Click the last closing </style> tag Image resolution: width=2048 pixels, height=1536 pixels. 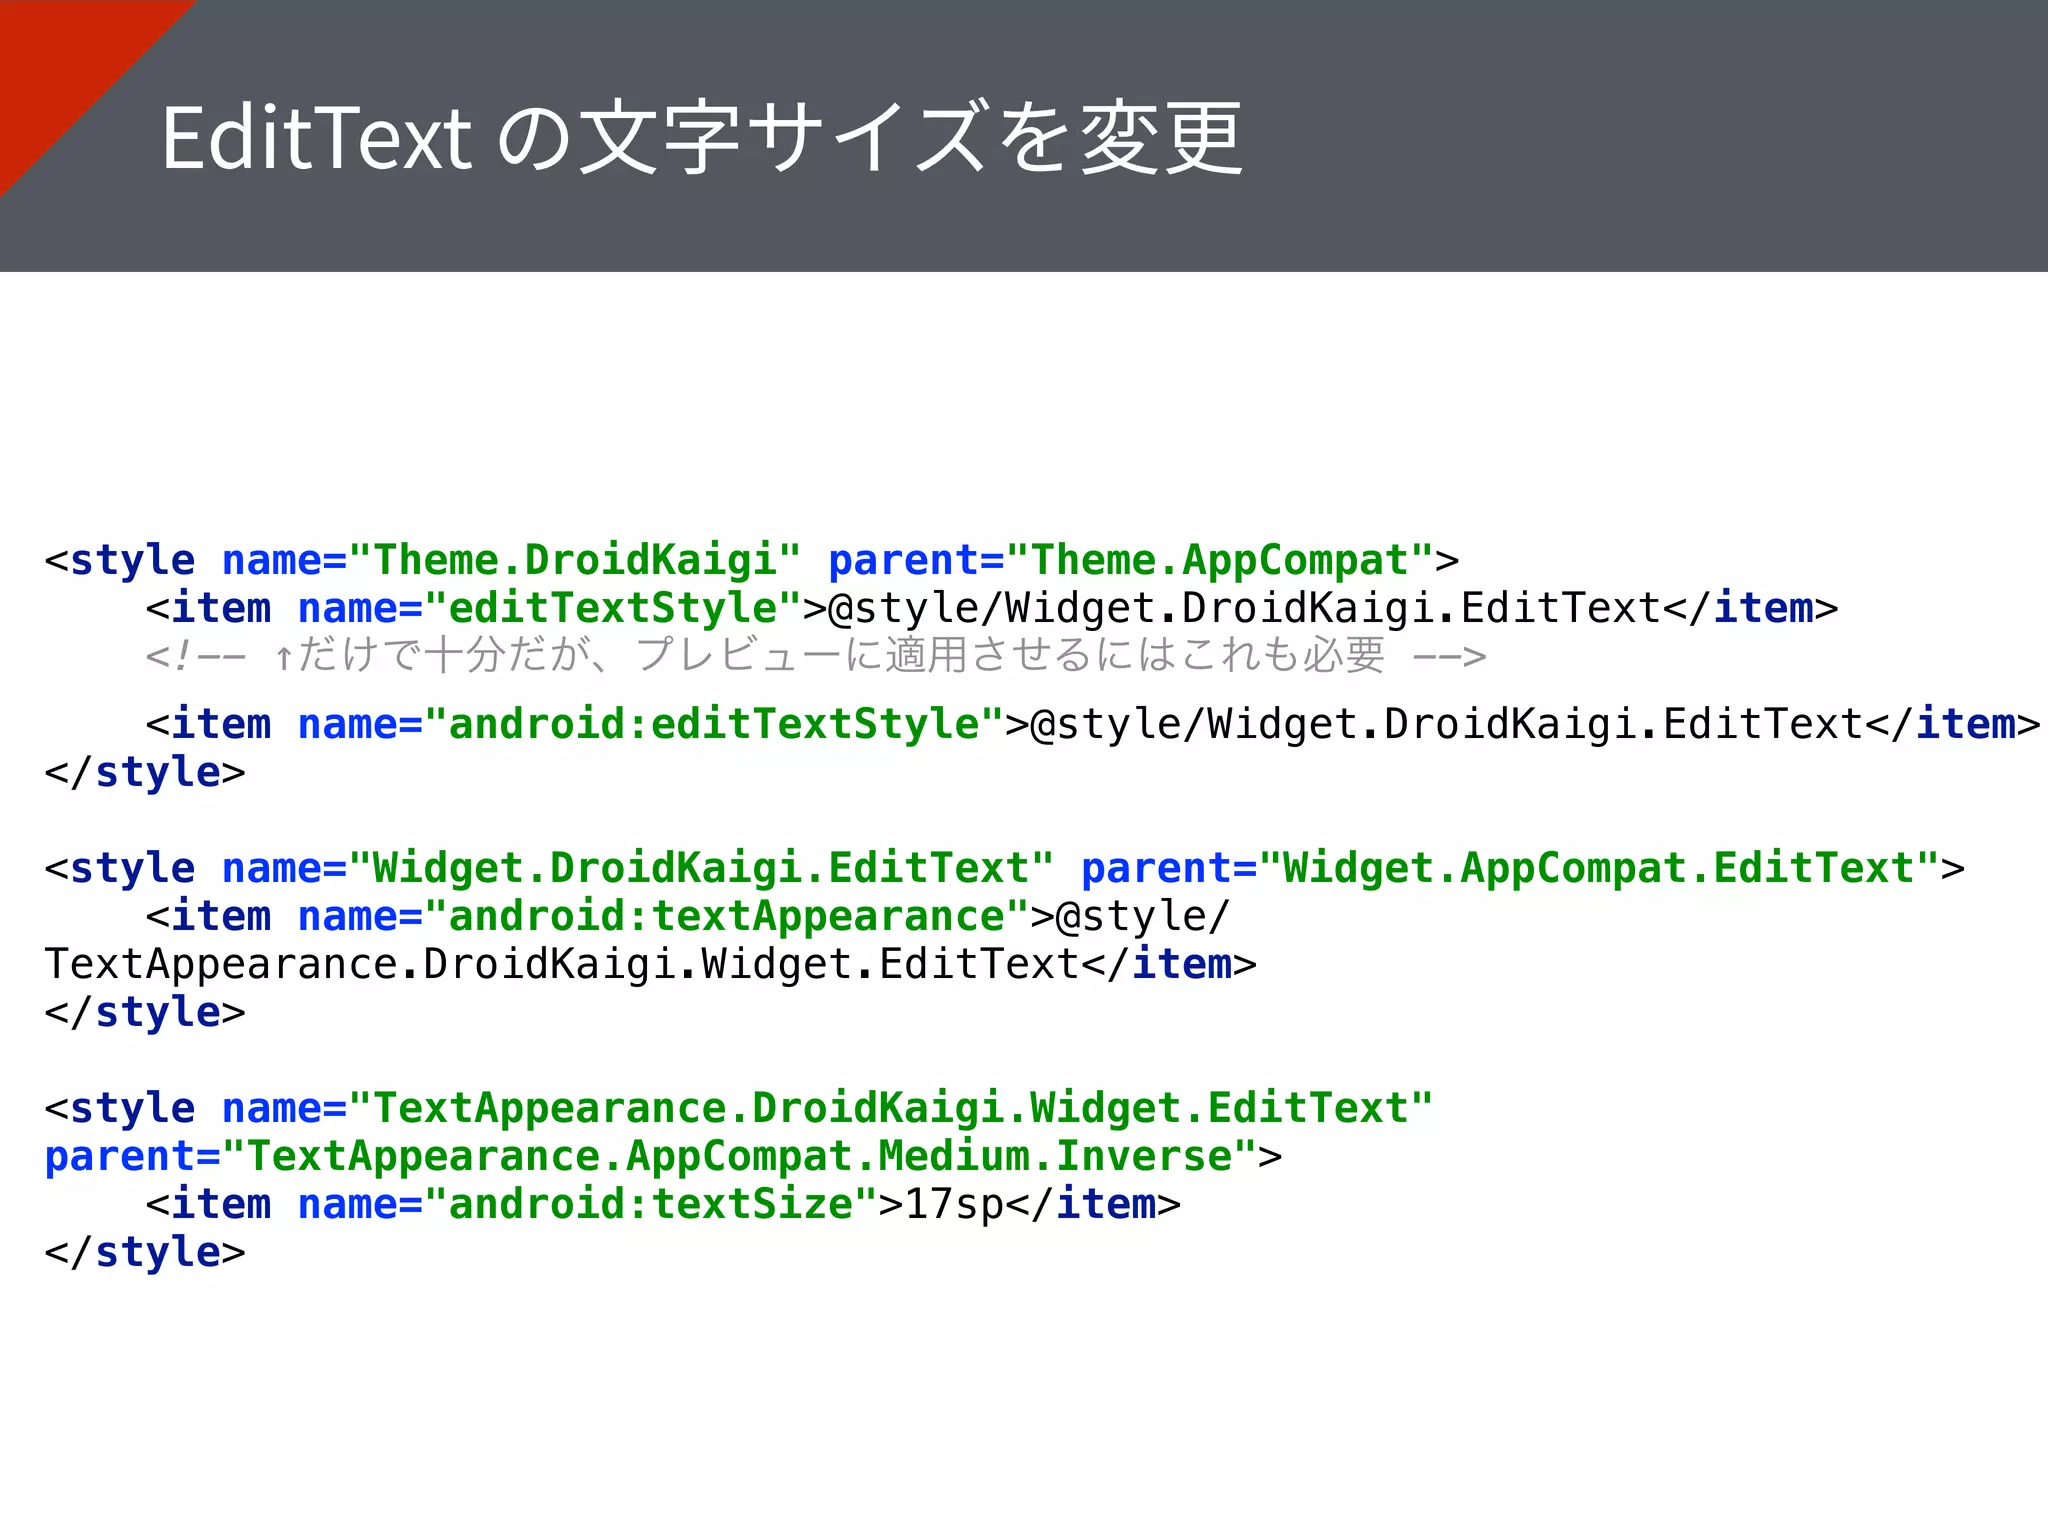click(145, 1252)
